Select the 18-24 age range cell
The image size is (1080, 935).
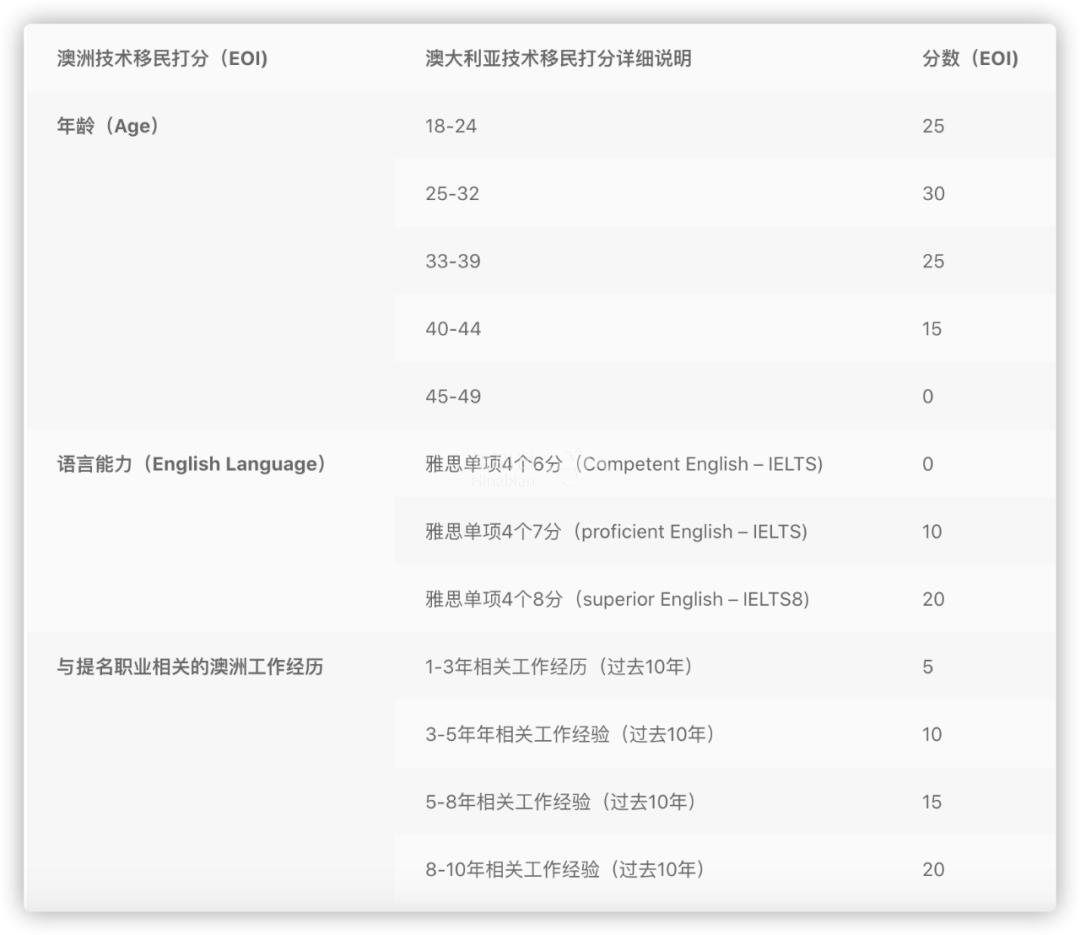coord(451,126)
